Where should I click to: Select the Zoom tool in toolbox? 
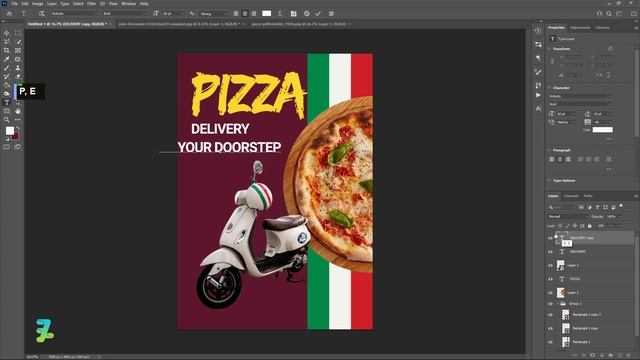click(x=7, y=120)
